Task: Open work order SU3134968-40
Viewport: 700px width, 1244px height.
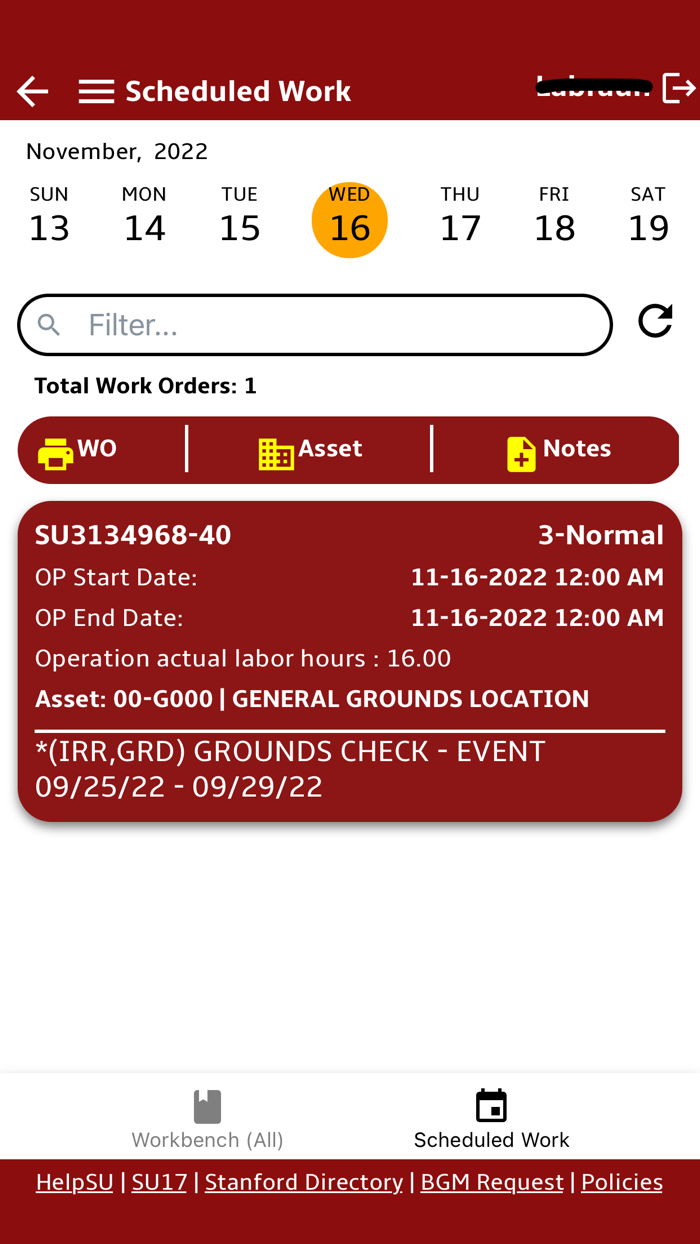Action: [133, 535]
